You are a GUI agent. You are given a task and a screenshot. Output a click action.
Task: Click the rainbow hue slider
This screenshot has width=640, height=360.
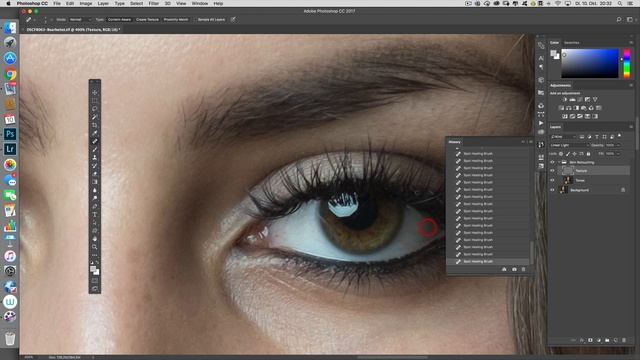point(627,63)
